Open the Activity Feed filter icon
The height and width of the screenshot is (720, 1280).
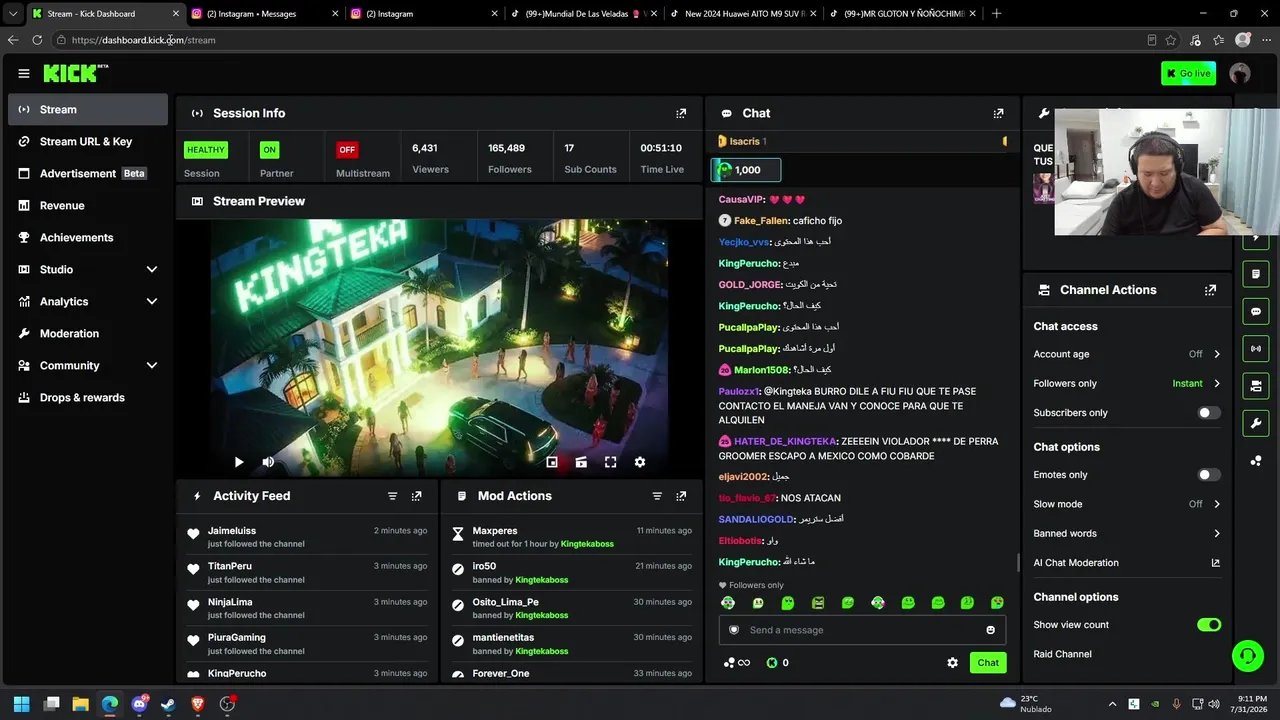click(x=392, y=496)
